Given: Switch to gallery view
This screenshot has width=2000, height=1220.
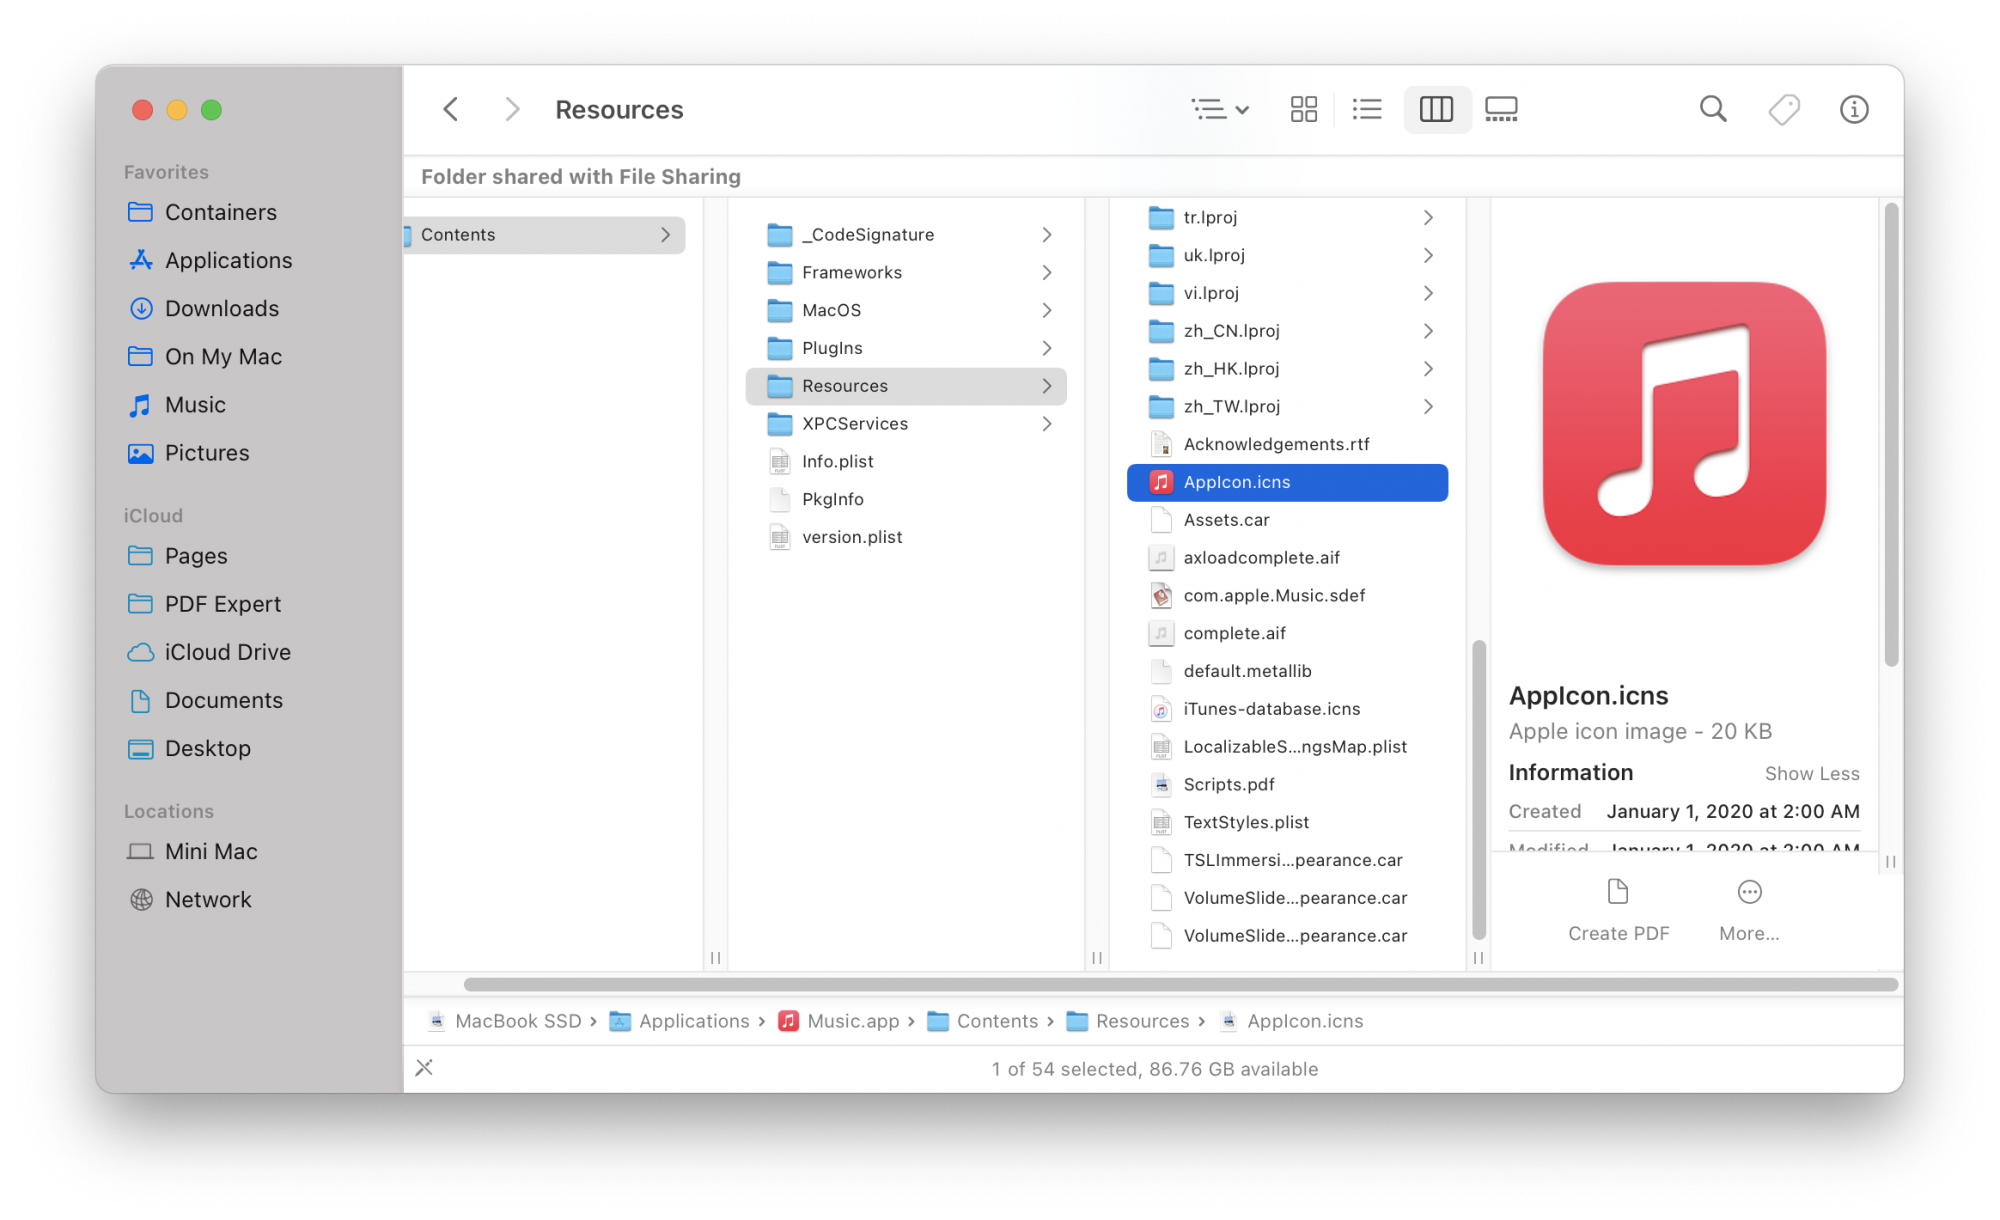Looking at the screenshot, I should 1501,109.
